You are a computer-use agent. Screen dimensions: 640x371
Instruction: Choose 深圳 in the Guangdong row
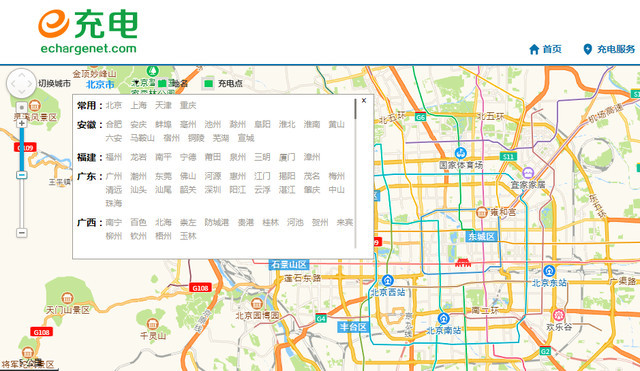tap(213, 190)
